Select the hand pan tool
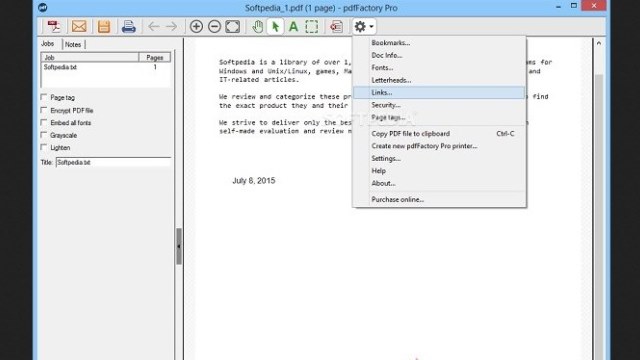This screenshot has height=360, width=640. pyautogui.click(x=258, y=27)
